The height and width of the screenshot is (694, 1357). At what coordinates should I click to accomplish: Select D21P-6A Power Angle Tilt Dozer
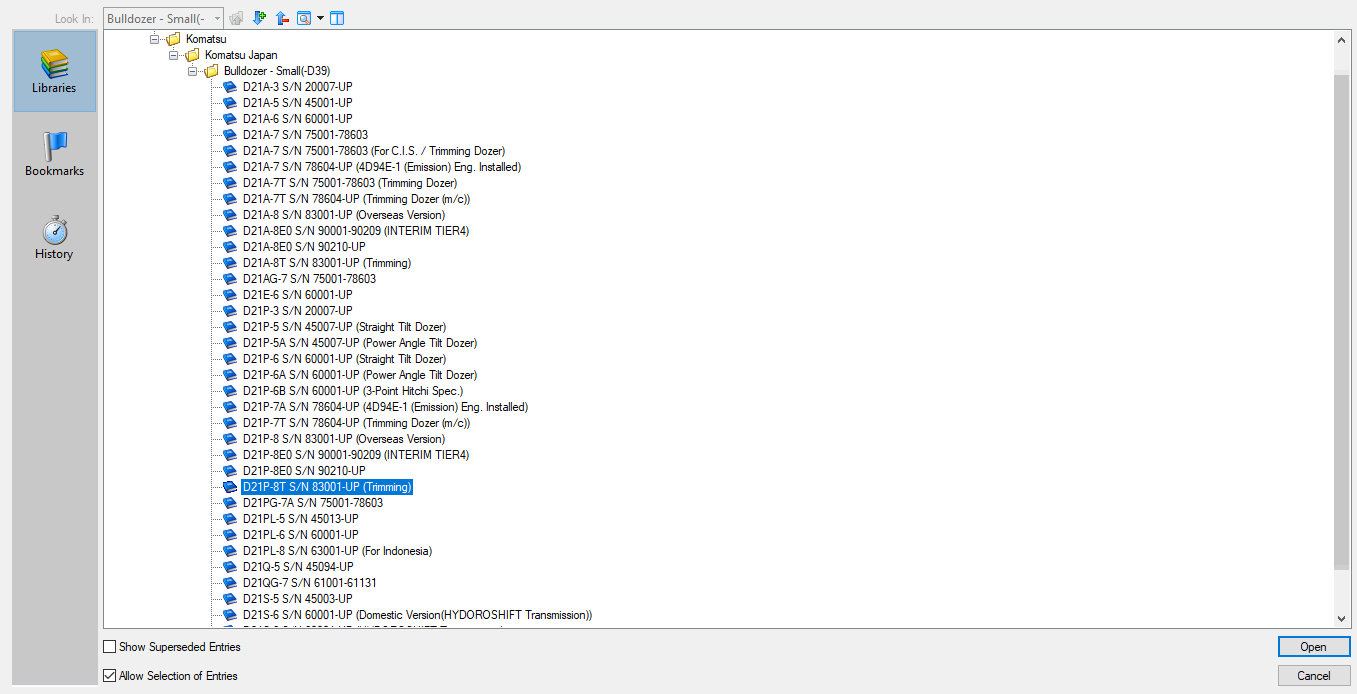(x=359, y=375)
